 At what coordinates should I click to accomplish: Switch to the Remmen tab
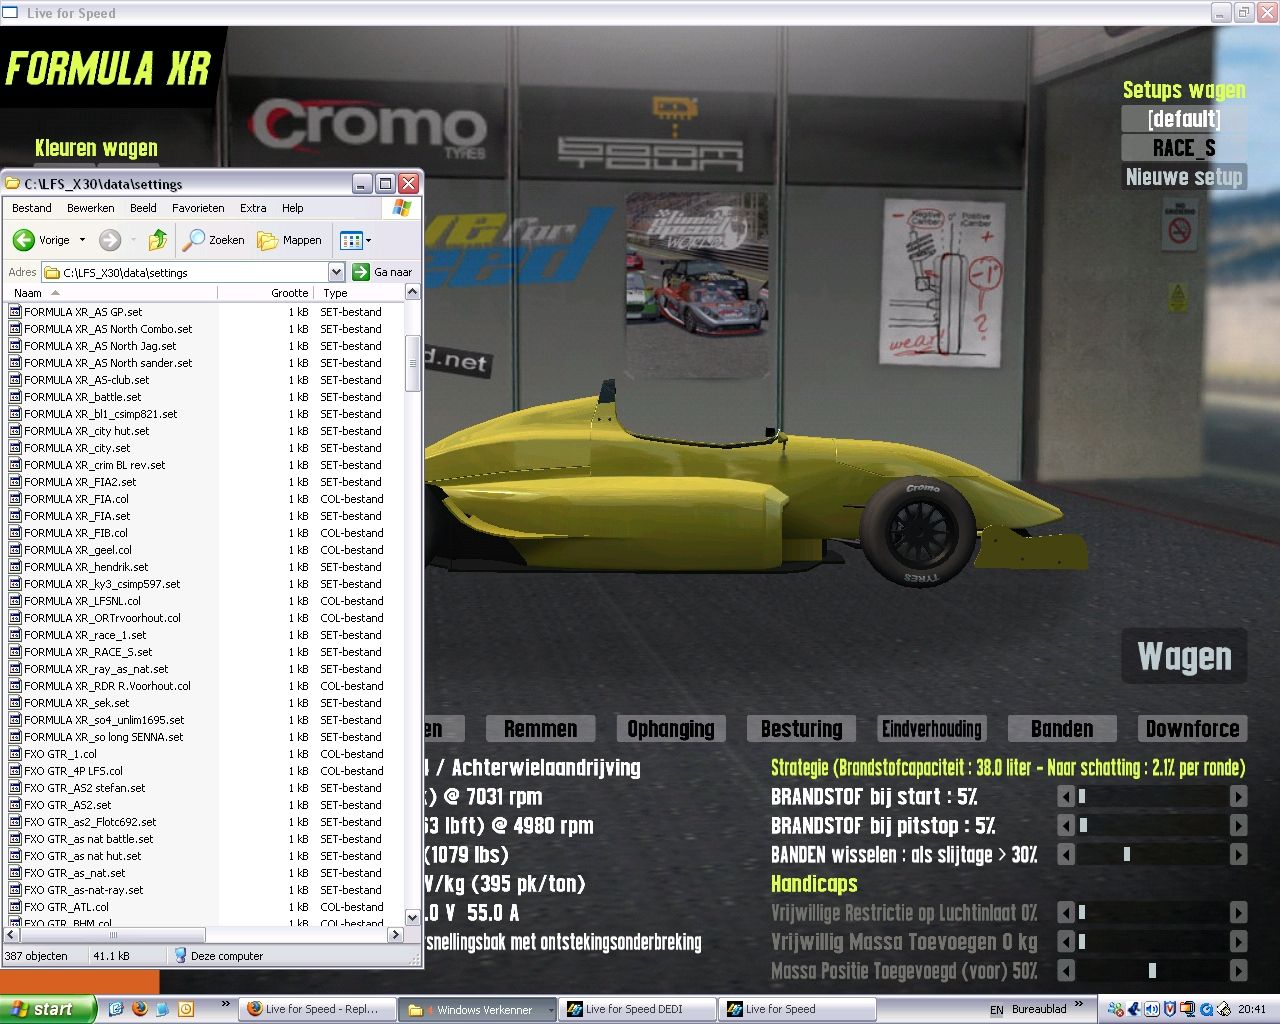coord(540,729)
